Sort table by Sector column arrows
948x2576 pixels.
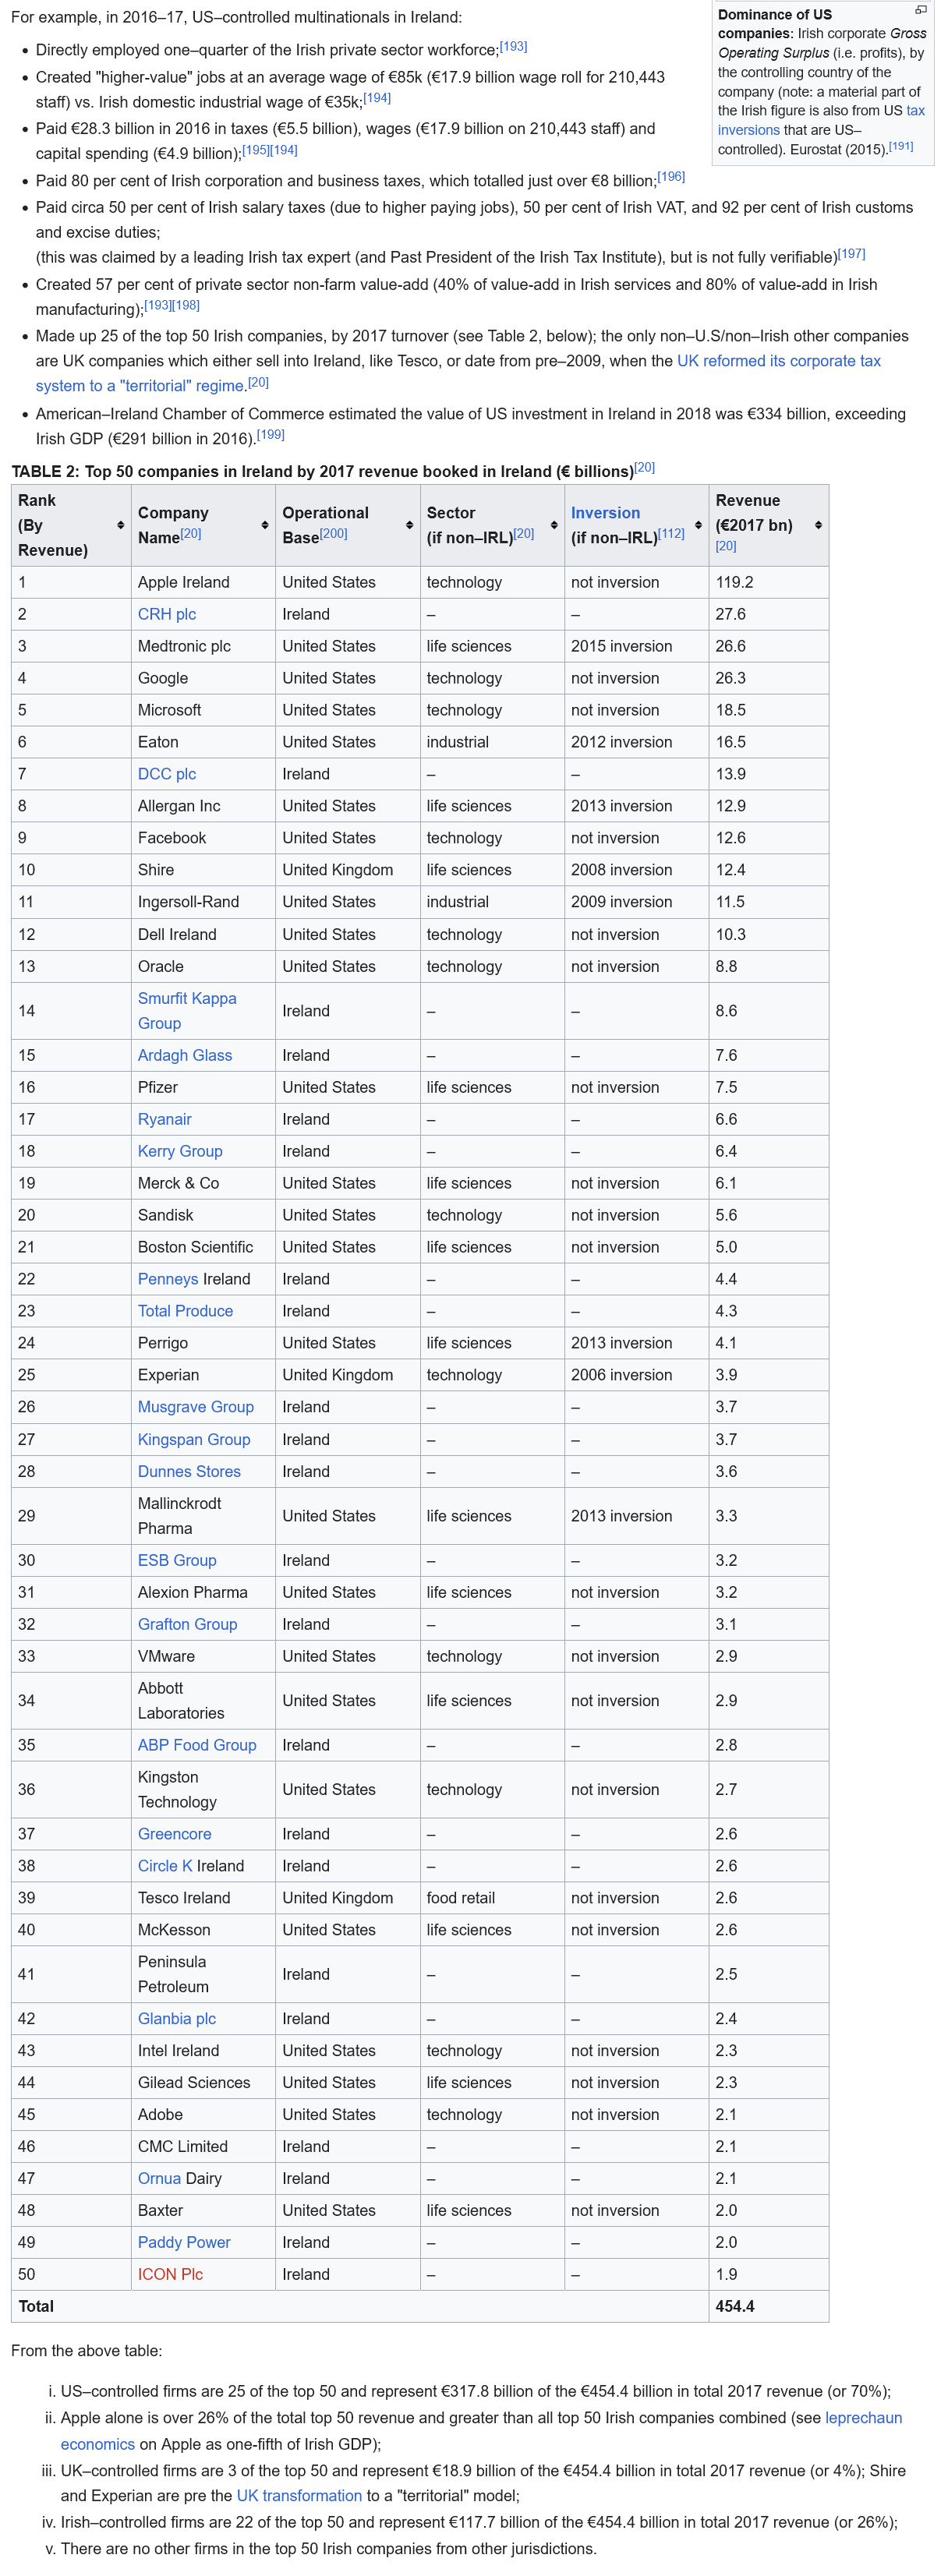[x=554, y=525]
